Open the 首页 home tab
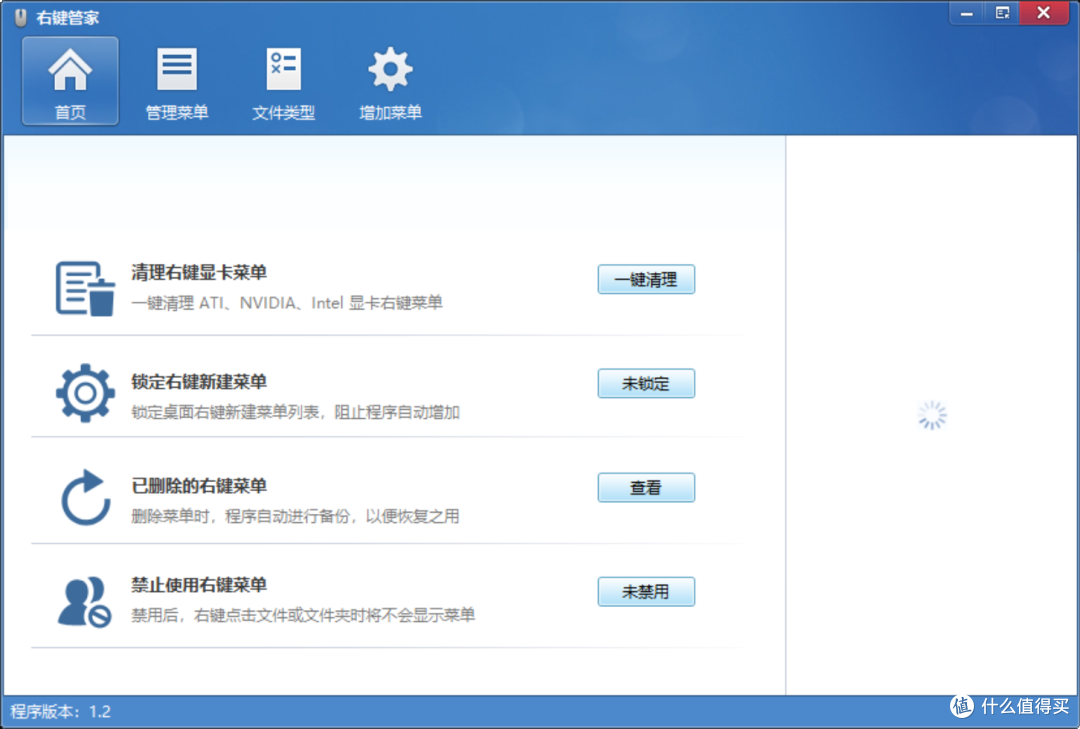 point(70,81)
